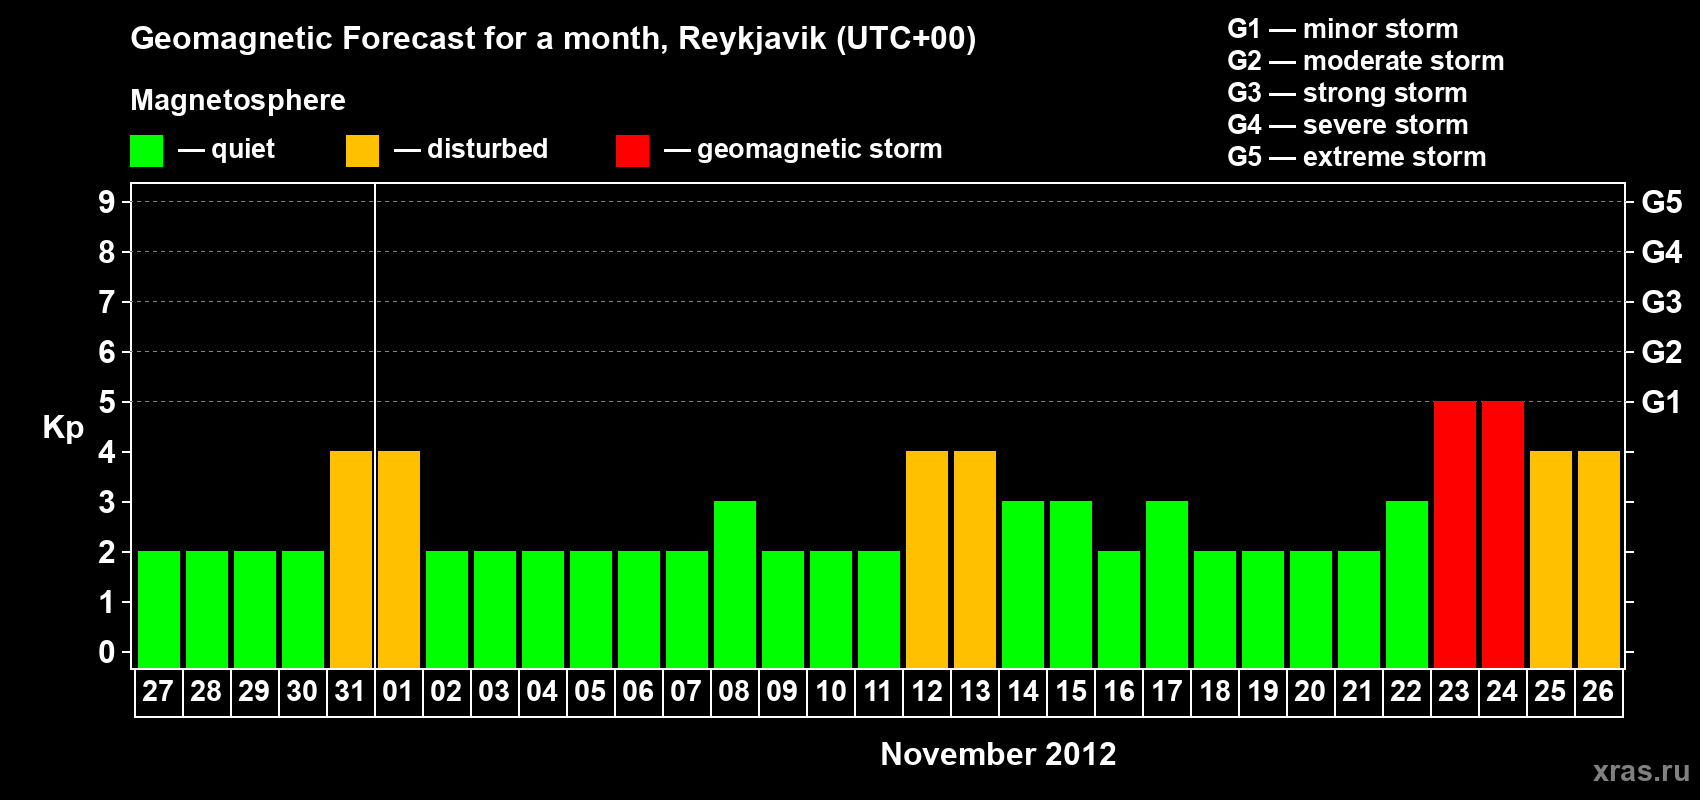The image size is (1700, 800).
Task: Click date label 23 on the axis
Action: click(1454, 692)
